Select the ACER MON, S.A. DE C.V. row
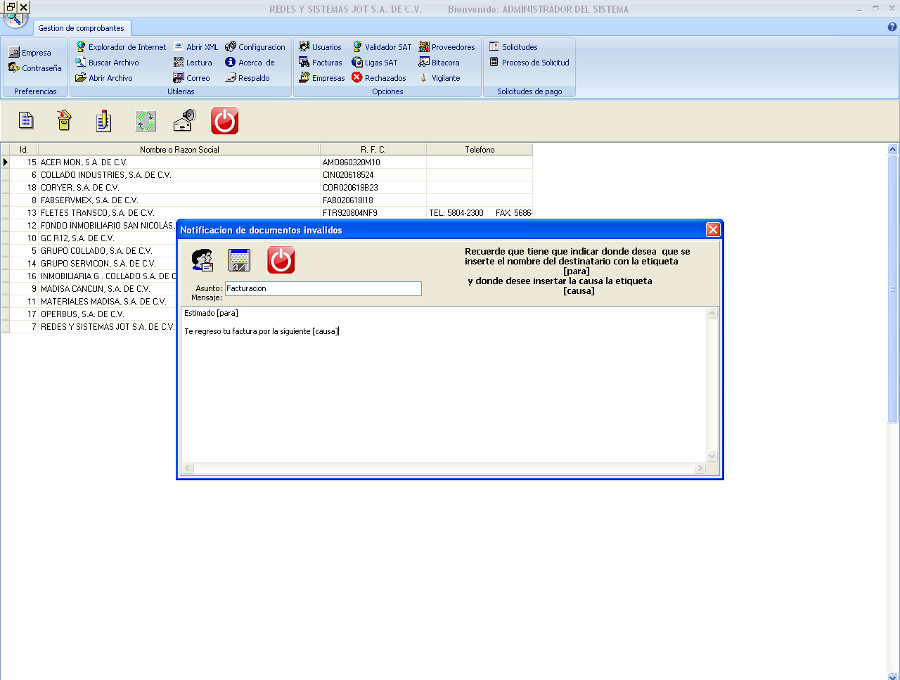 pos(180,161)
